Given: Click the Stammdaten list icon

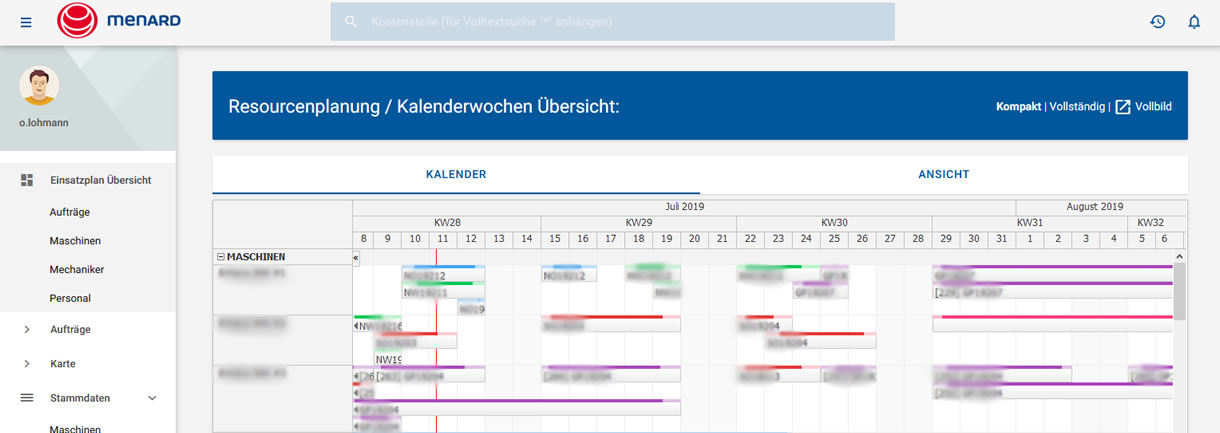Looking at the screenshot, I should click(x=27, y=397).
